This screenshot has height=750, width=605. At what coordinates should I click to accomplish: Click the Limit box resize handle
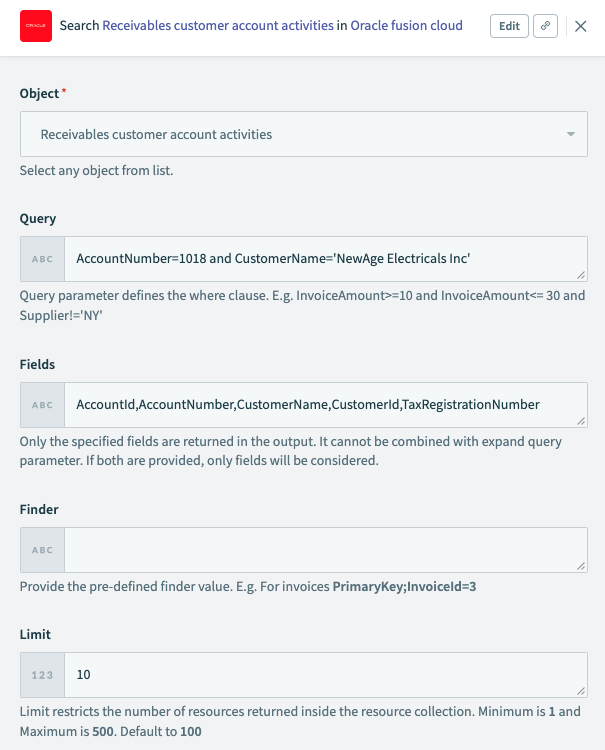[581, 691]
